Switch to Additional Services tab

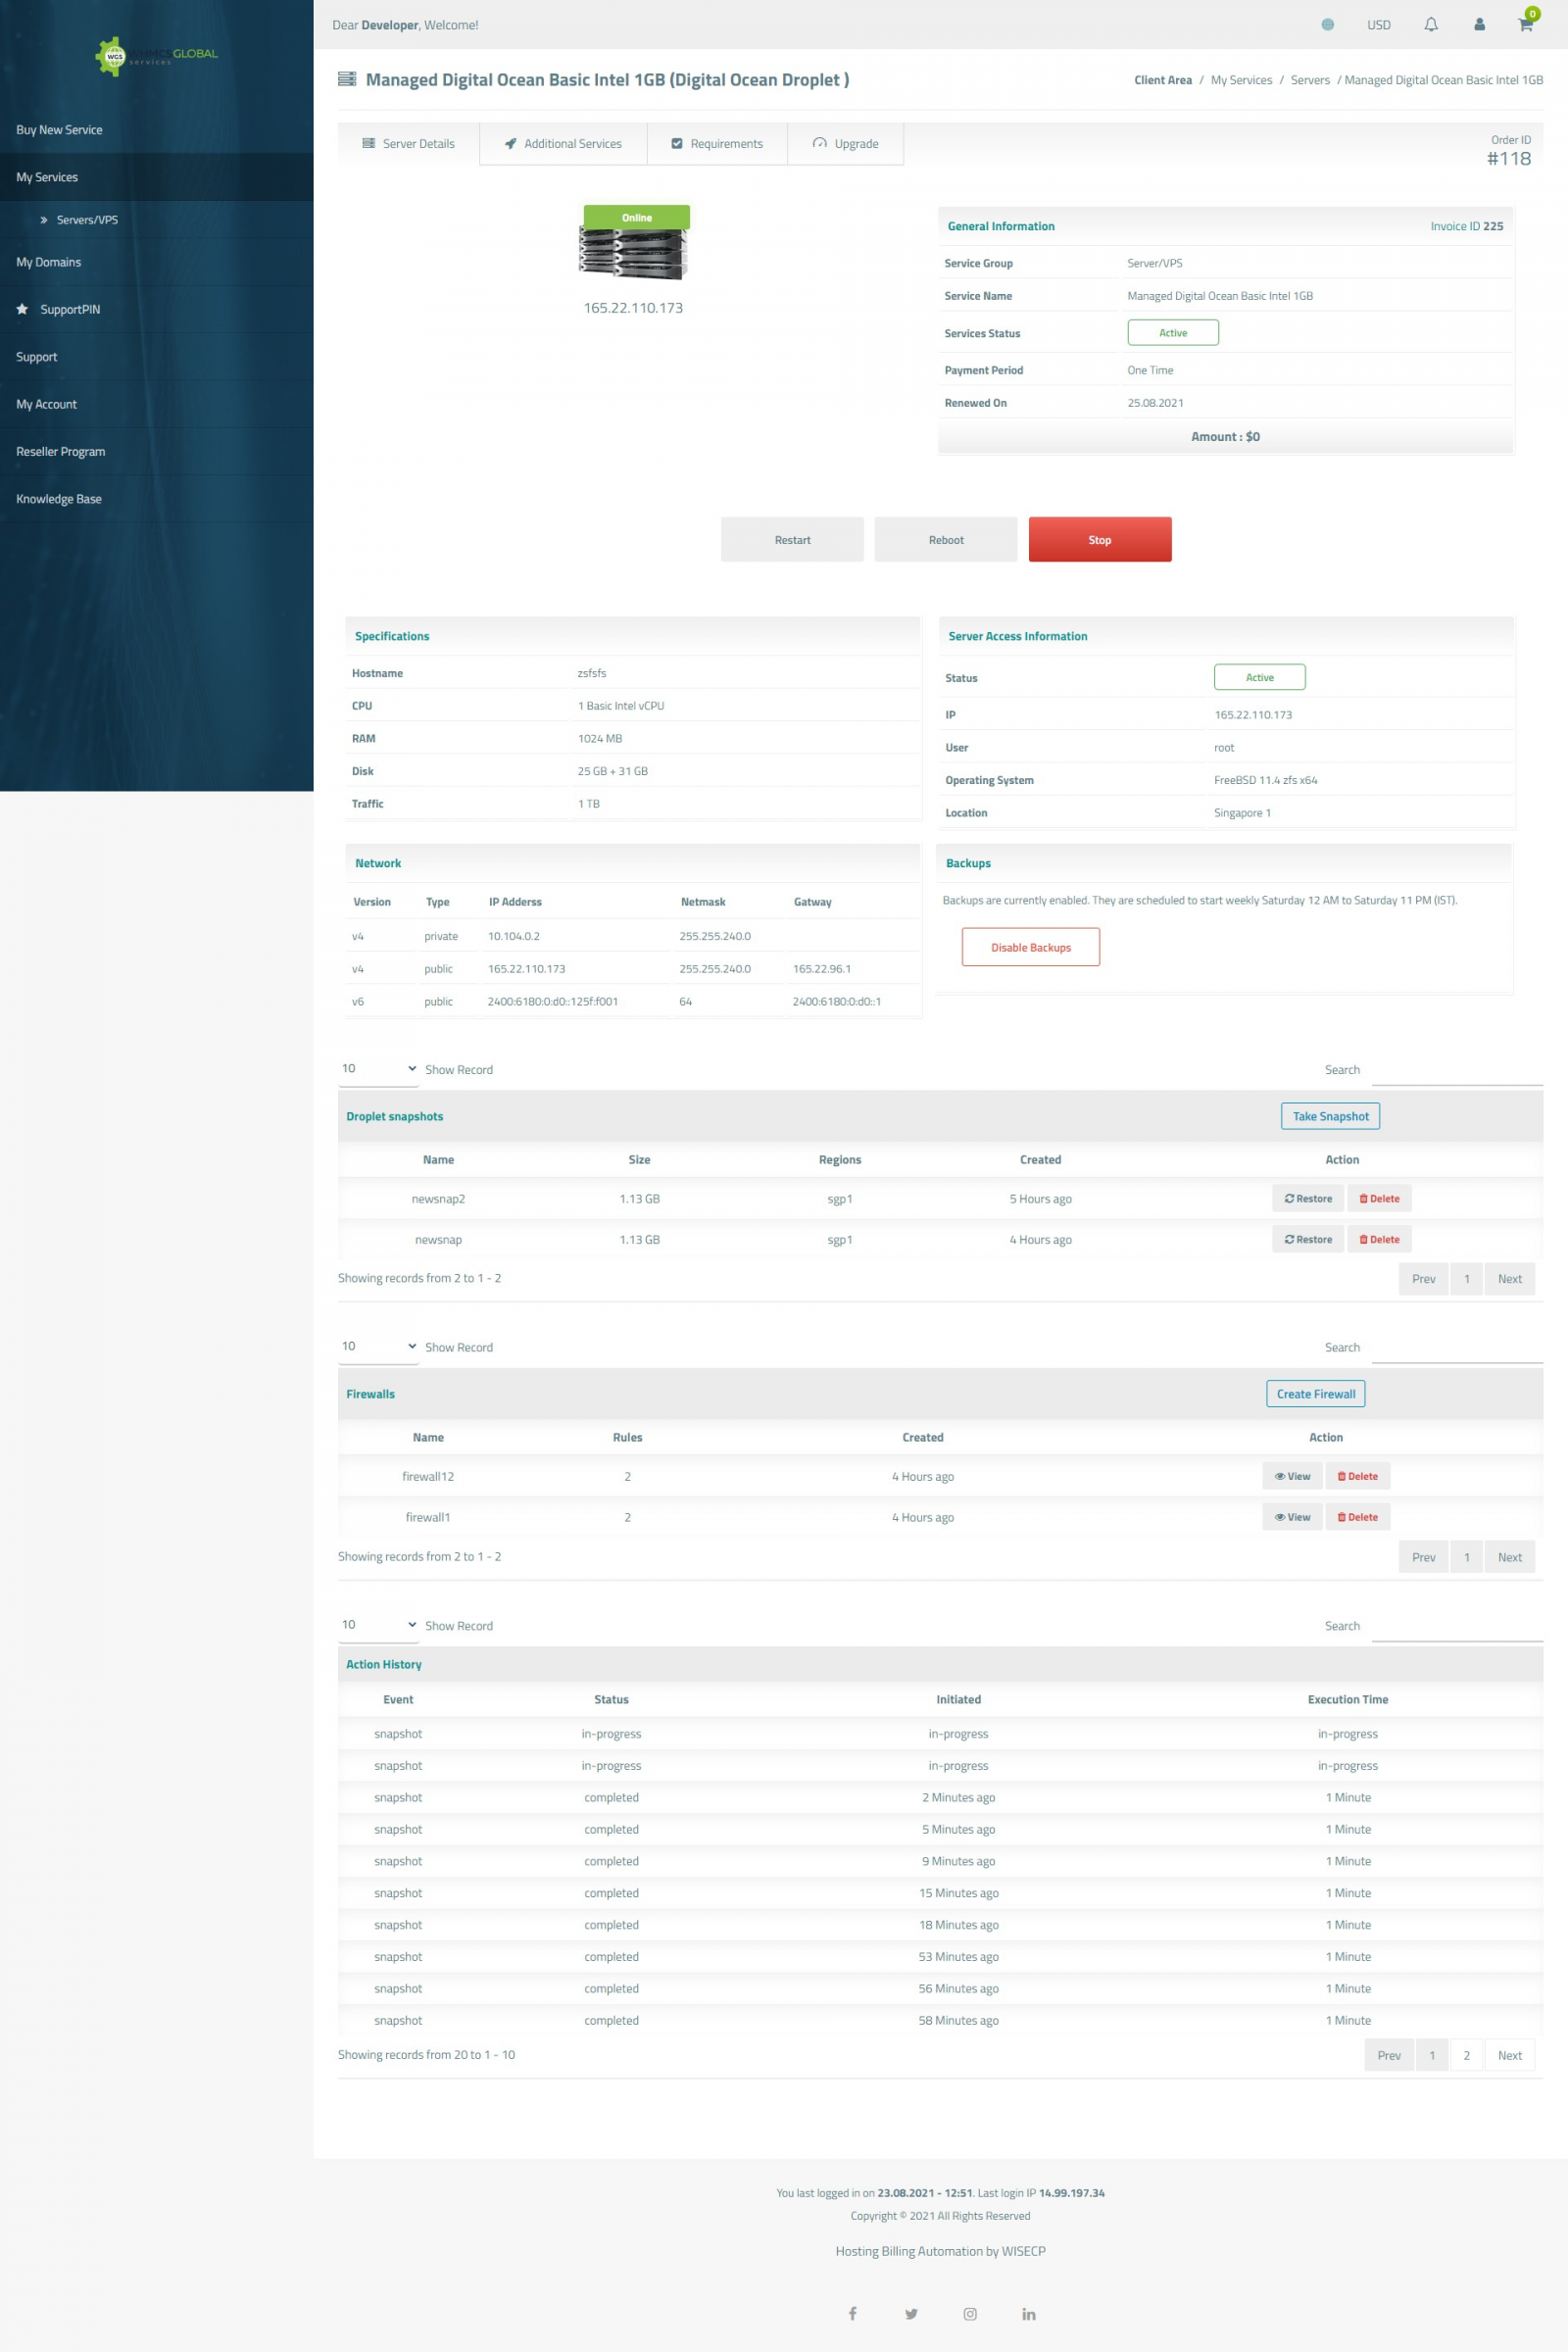click(563, 144)
